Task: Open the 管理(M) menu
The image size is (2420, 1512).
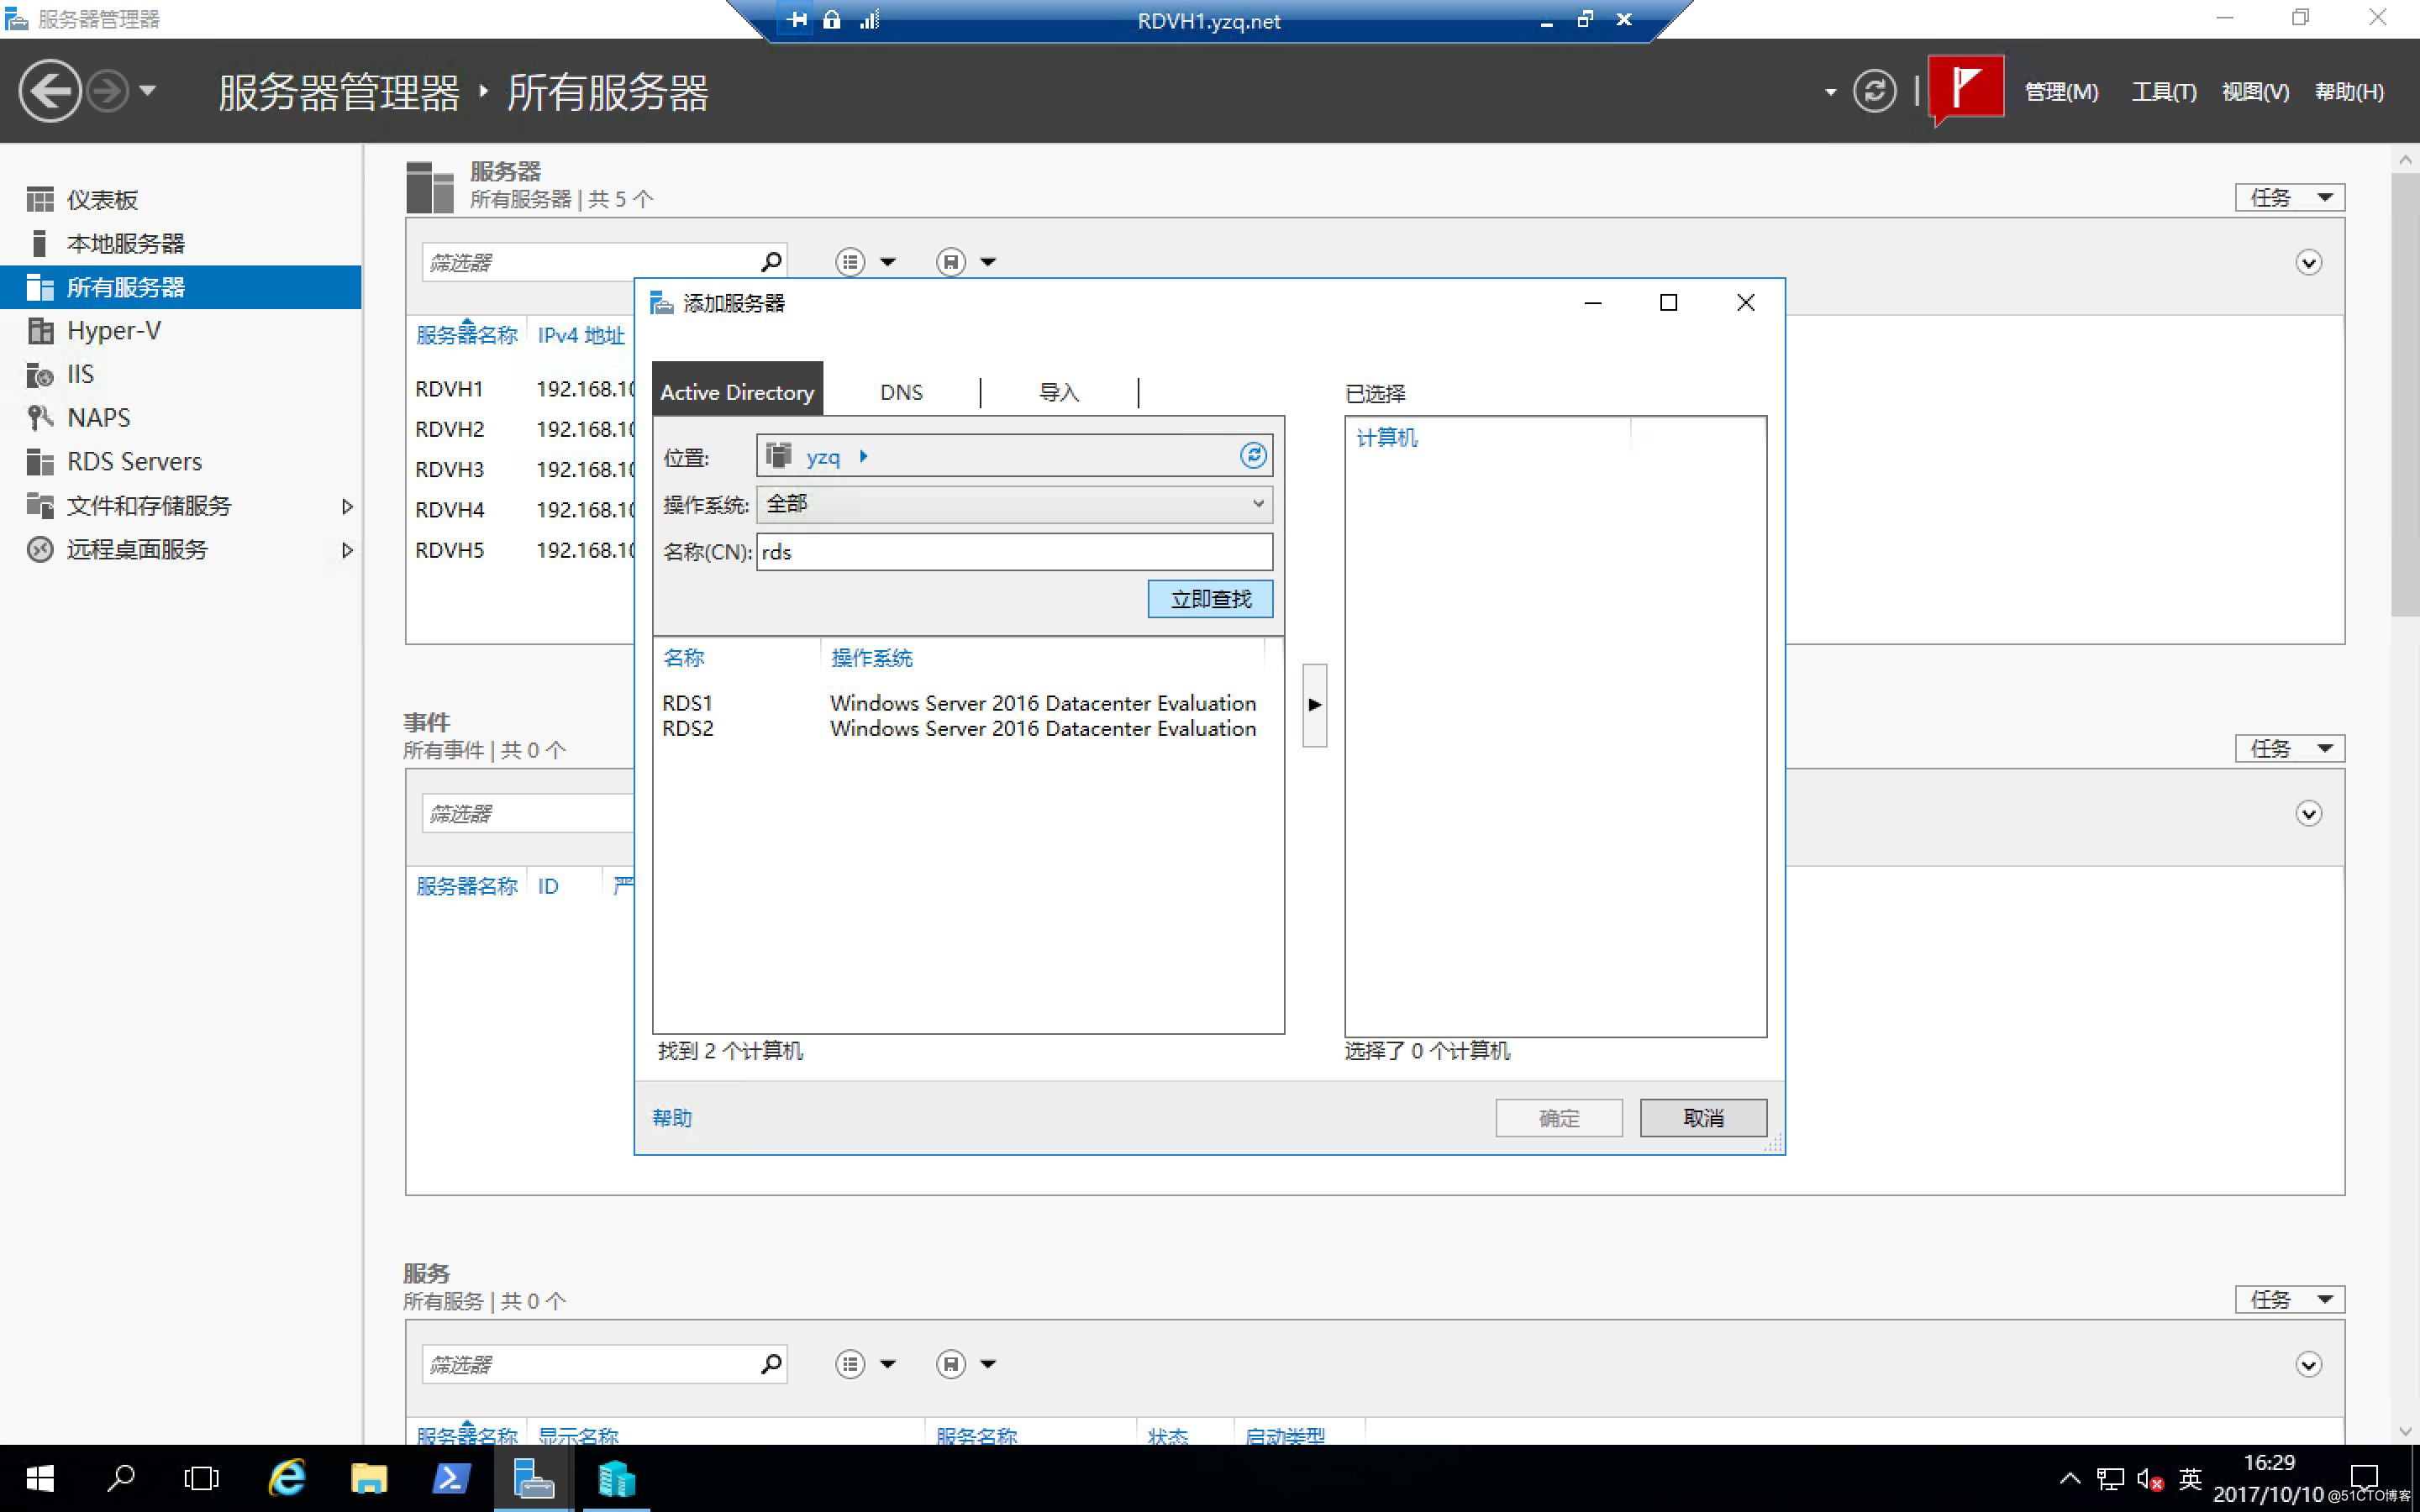Action: tap(2061, 92)
